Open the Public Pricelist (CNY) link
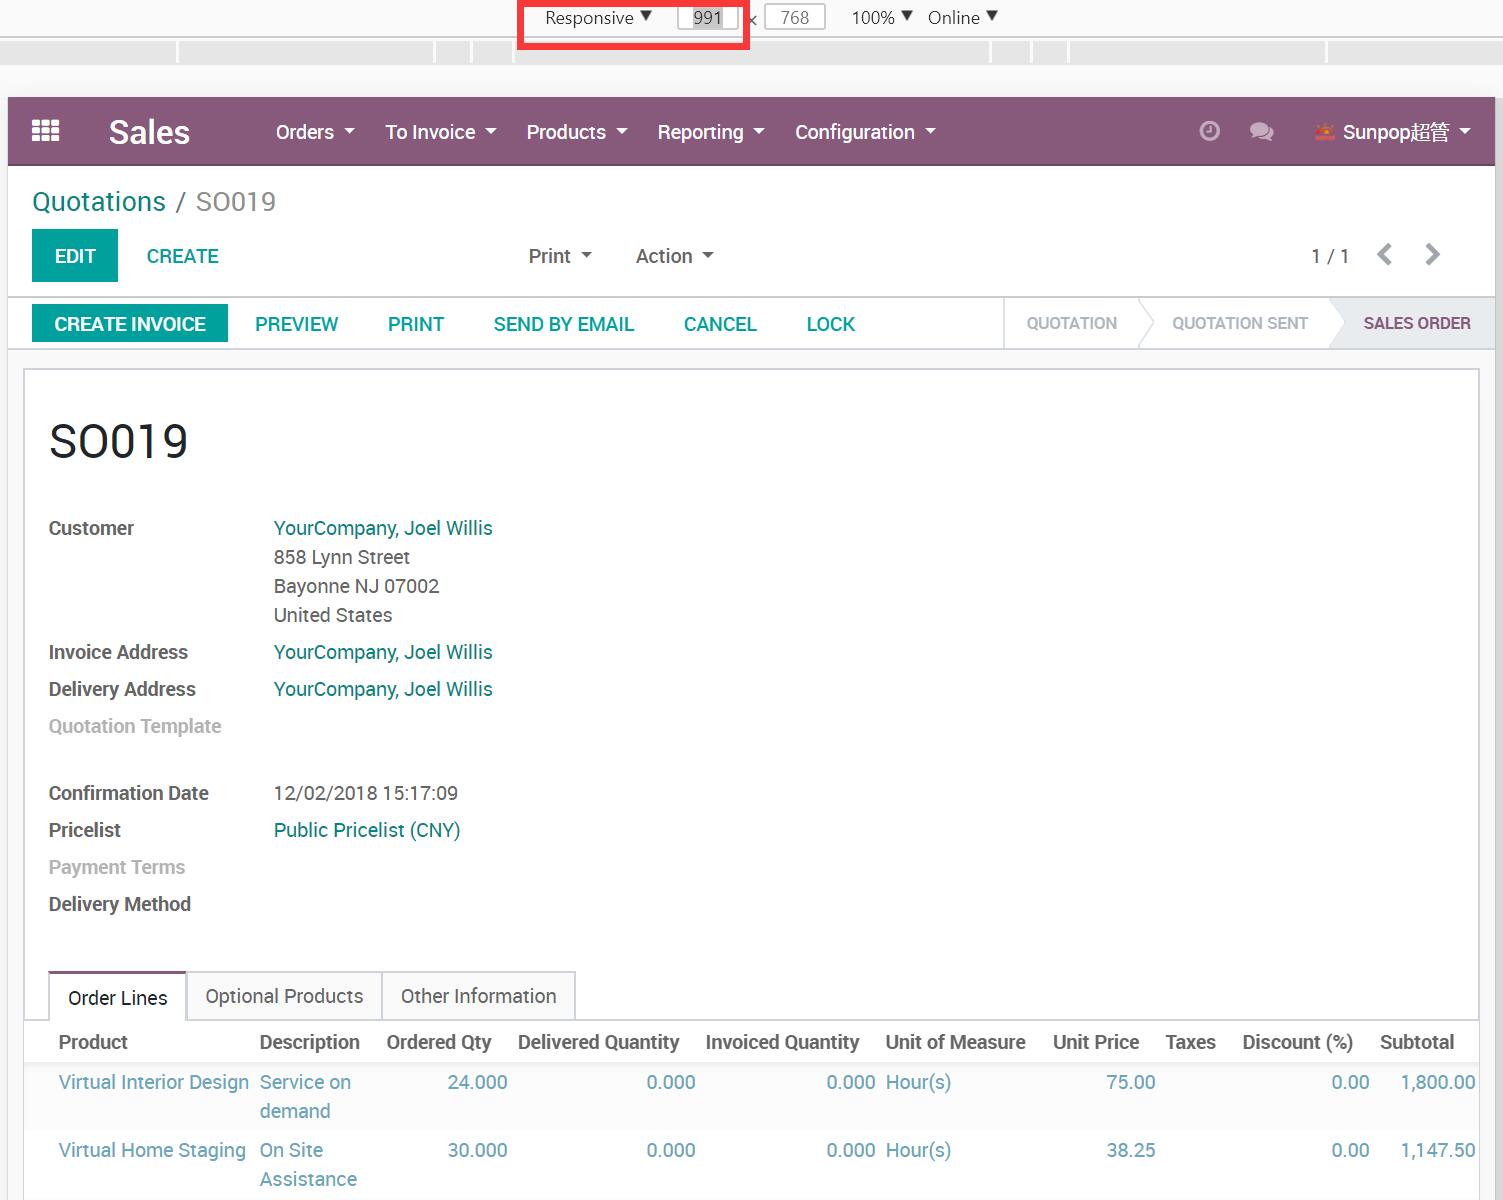 (366, 830)
